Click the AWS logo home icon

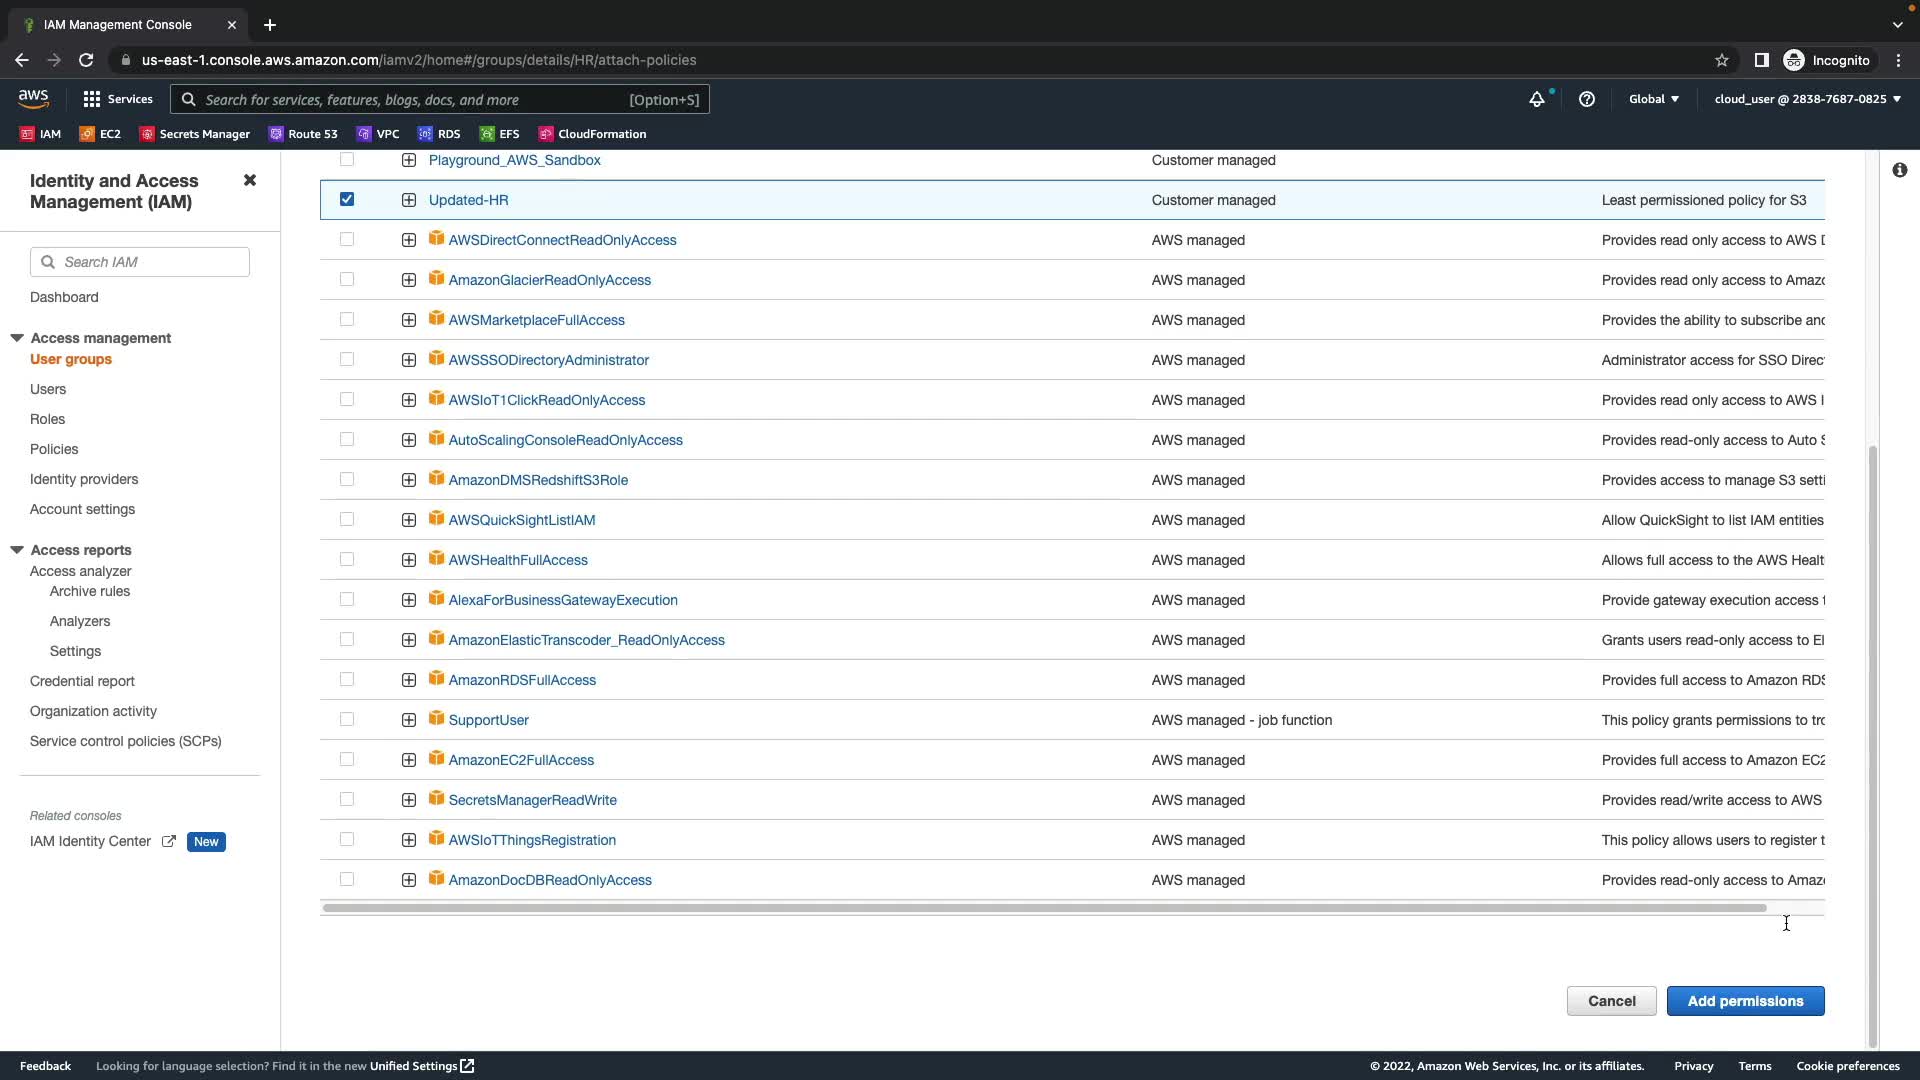pos(33,98)
